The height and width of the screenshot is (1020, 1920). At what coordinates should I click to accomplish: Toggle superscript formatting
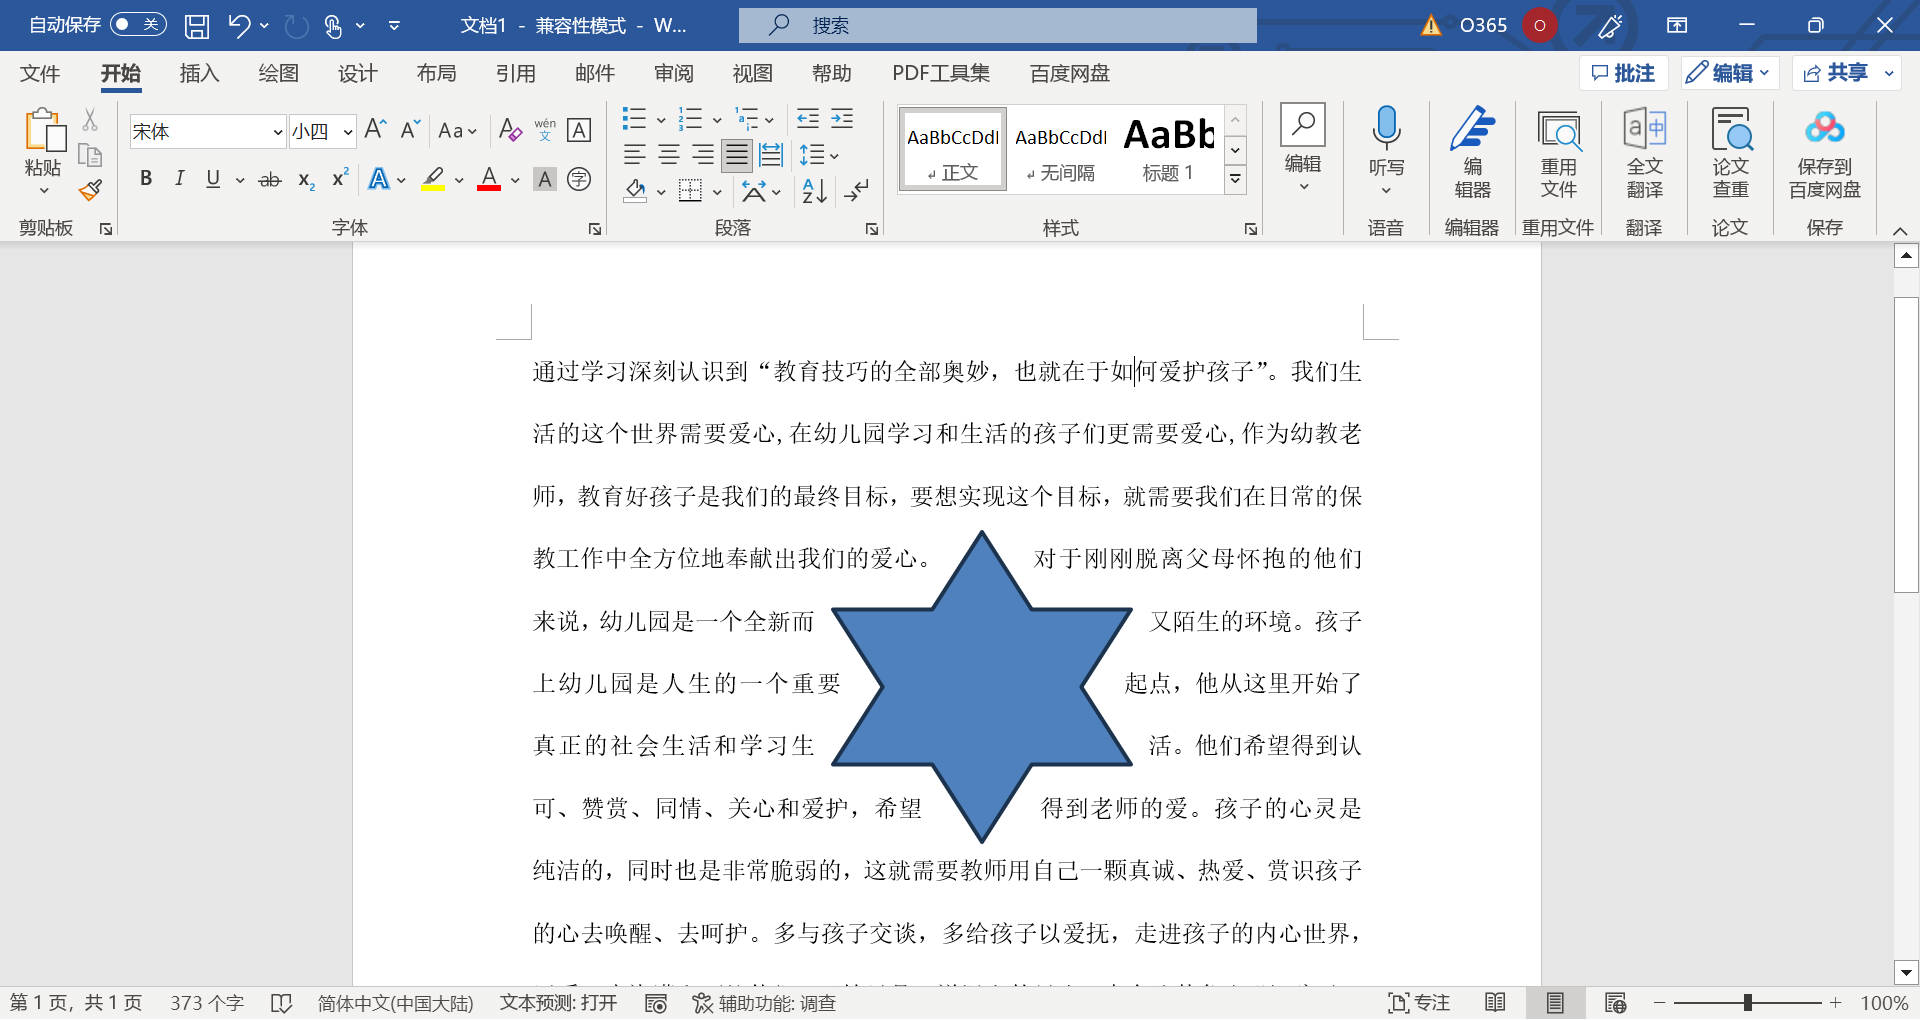pyautogui.click(x=340, y=179)
